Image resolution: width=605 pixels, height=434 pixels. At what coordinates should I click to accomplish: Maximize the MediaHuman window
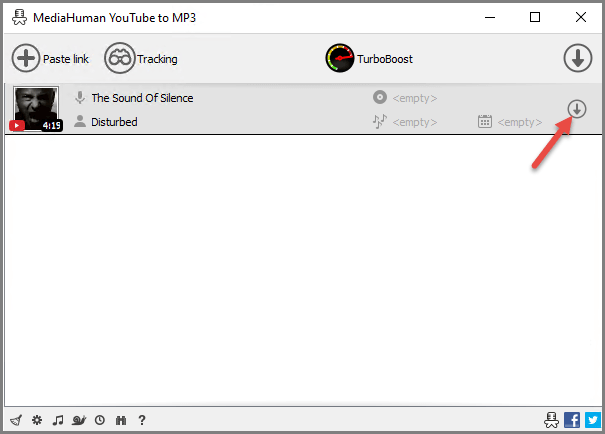coord(535,17)
